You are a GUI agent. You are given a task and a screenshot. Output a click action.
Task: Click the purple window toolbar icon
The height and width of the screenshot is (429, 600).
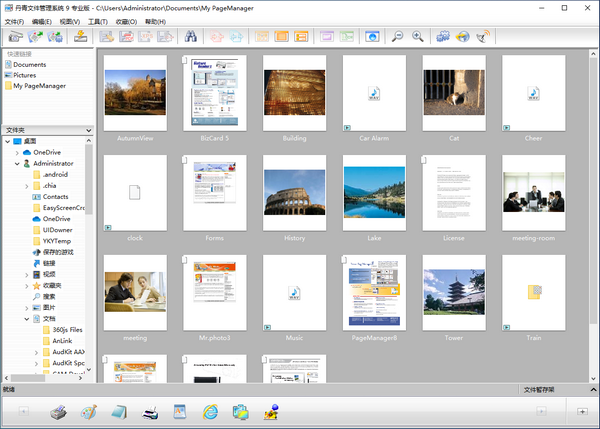coord(327,37)
